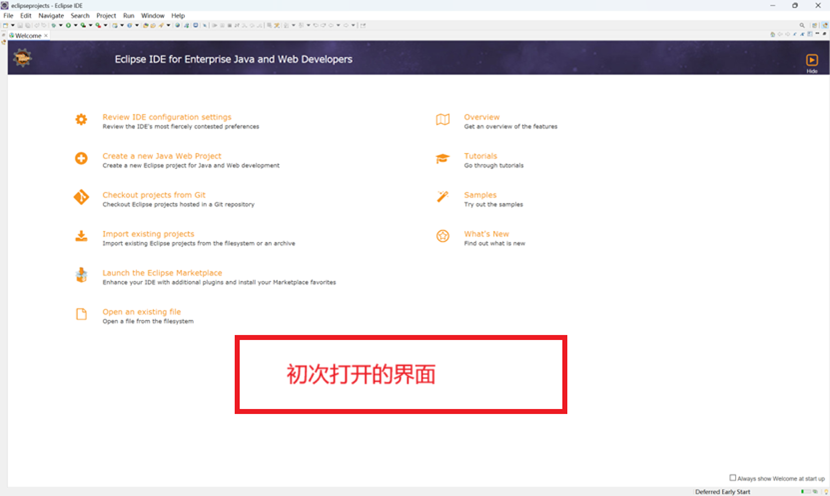Open the Tutorials link

pos(481,156)
